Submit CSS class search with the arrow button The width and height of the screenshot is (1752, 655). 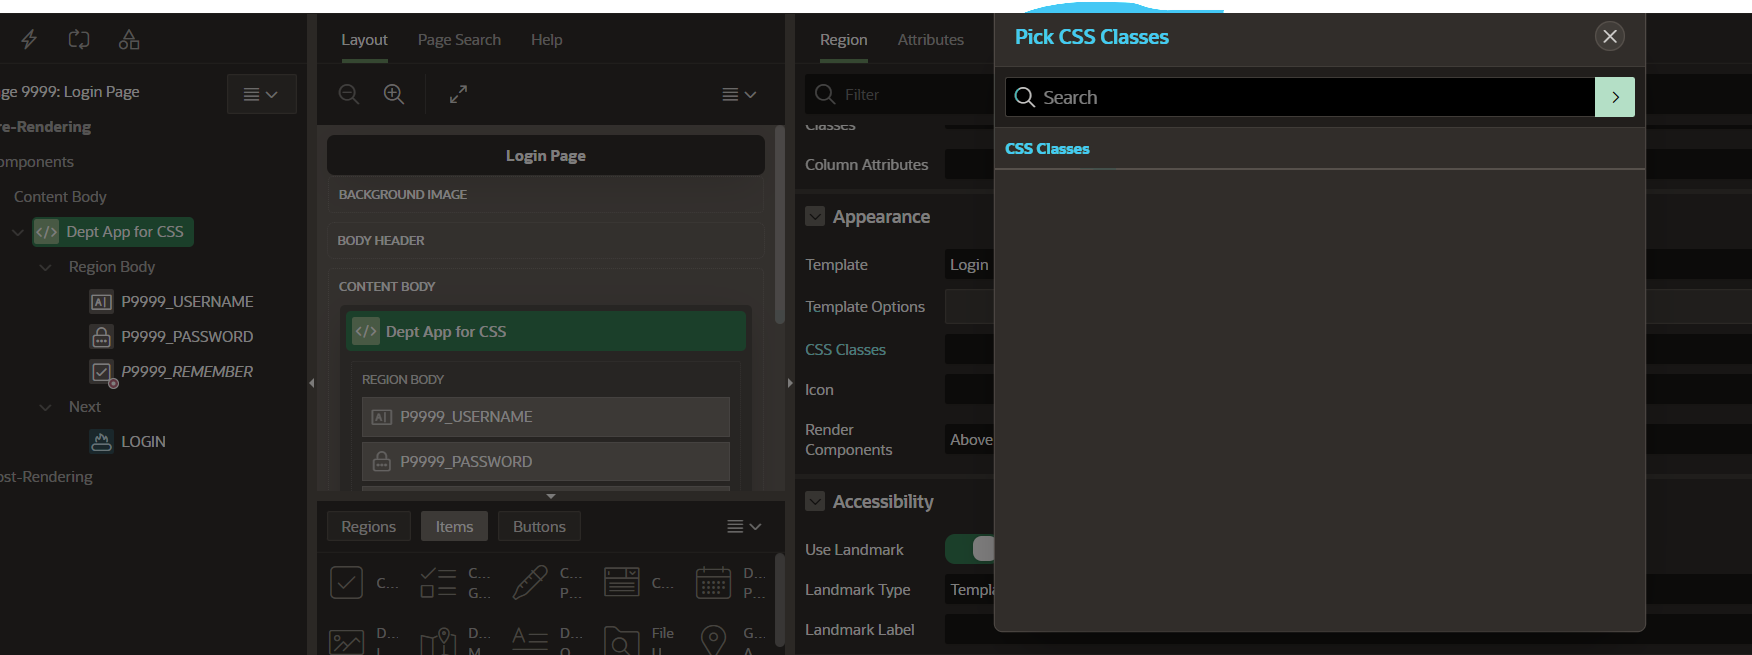coord(1614,97)
